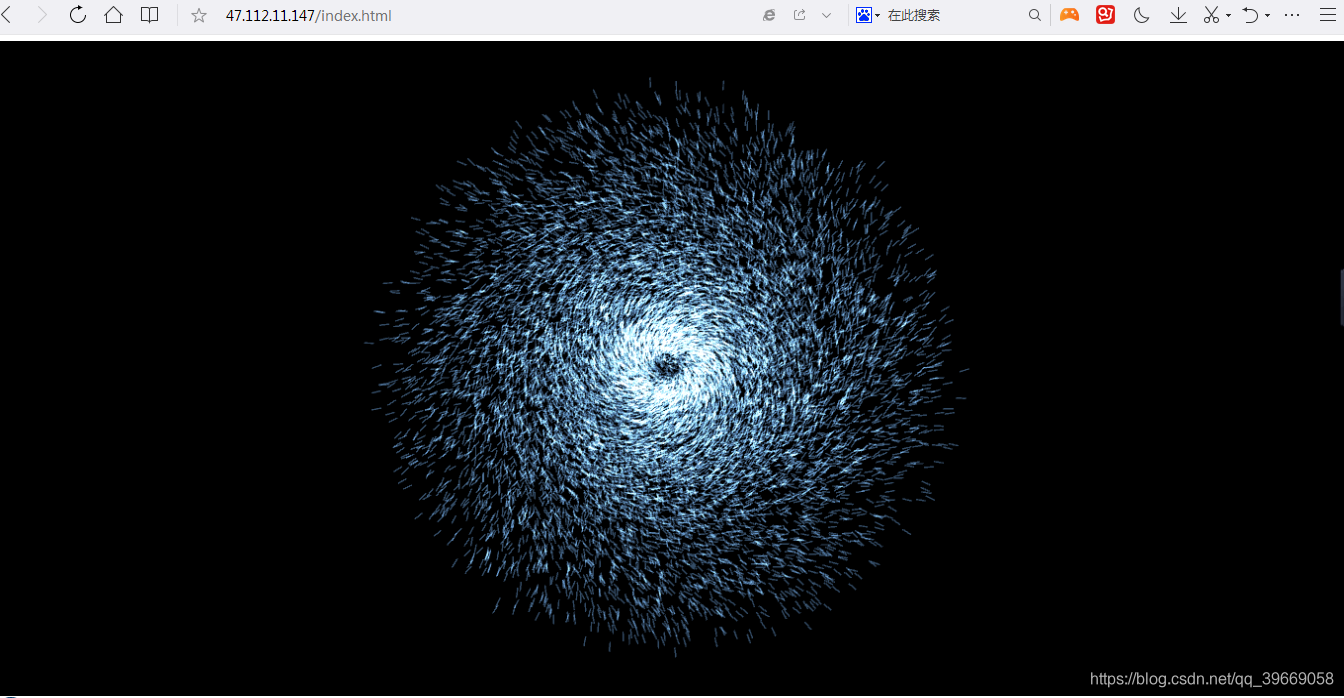Toggle night mode with the moon icon

(1142, 15)
